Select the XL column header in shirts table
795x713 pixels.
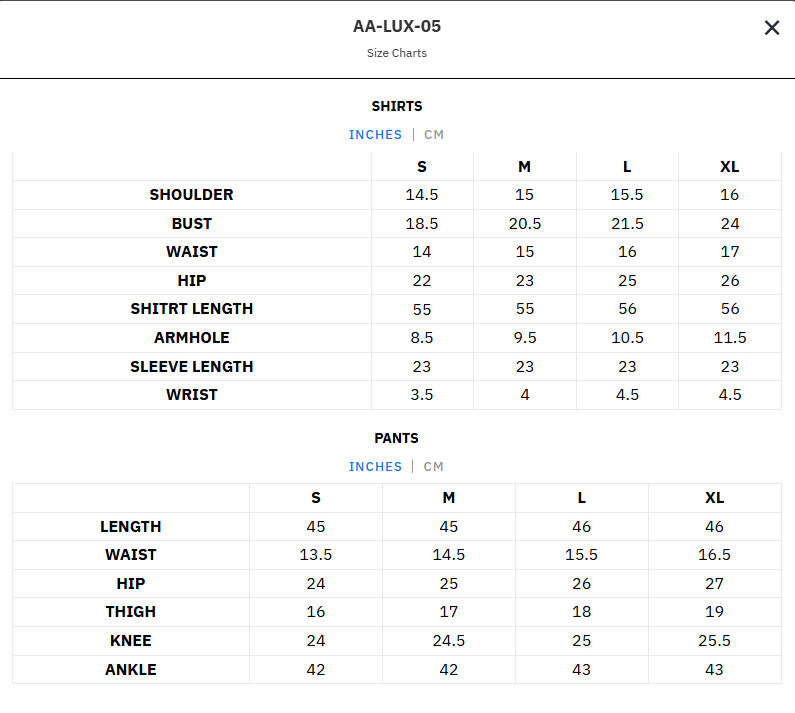coord(730,167)
